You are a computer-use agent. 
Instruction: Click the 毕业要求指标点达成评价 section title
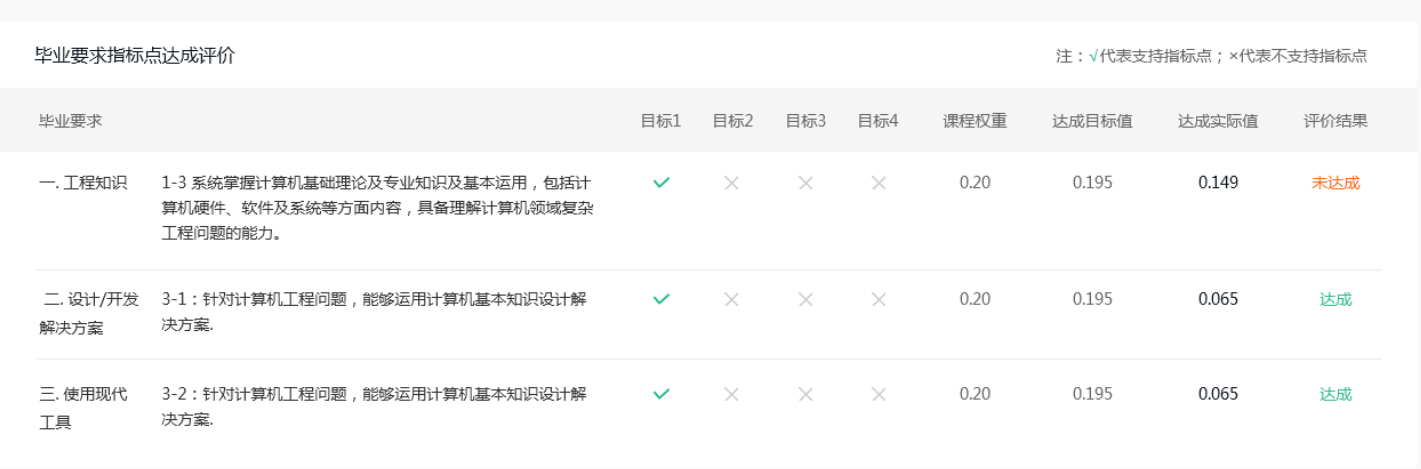135,56
